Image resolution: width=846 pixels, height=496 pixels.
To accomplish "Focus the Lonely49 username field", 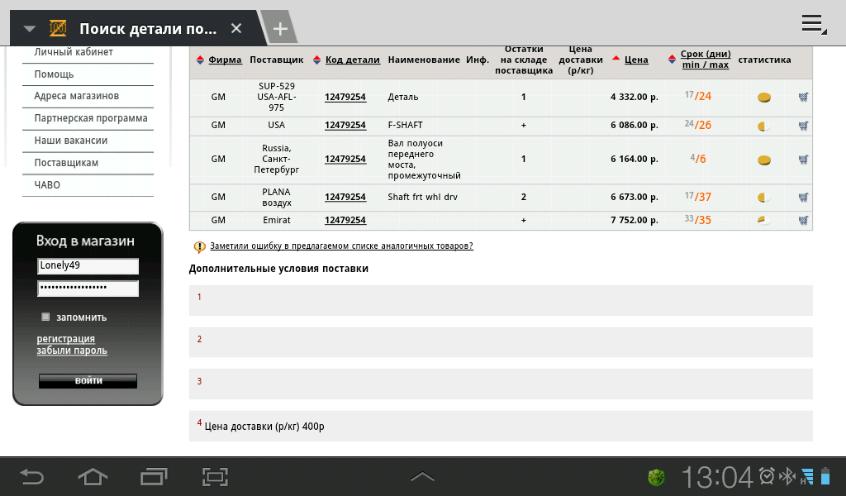I will click(88, 267).
